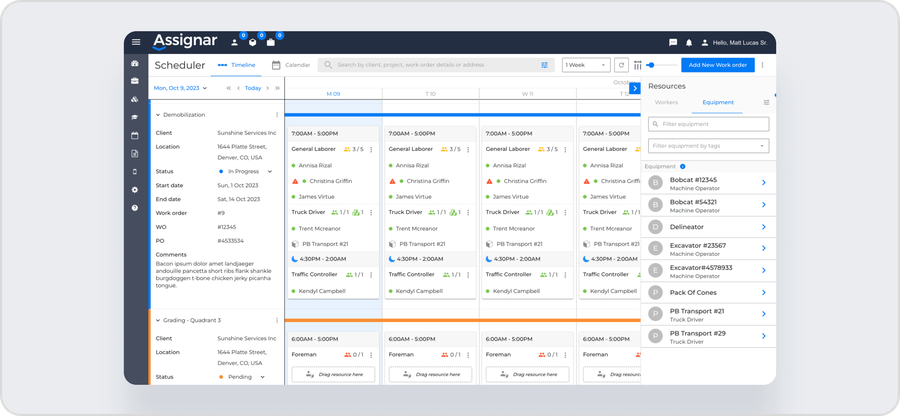Click the main work order search field

[435, 65]
